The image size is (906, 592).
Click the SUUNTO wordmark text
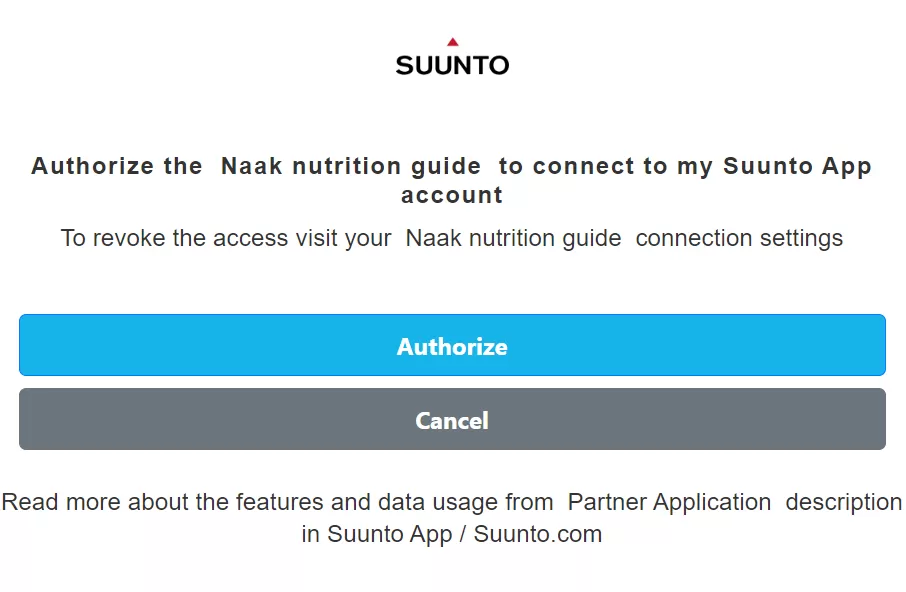tap(452, 66)
